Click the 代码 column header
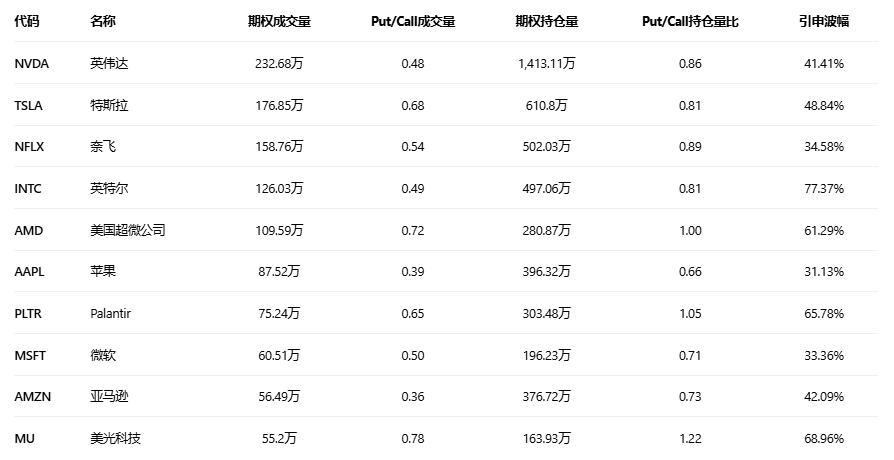The height and width of the screenshot is (460, 894). 27,21
